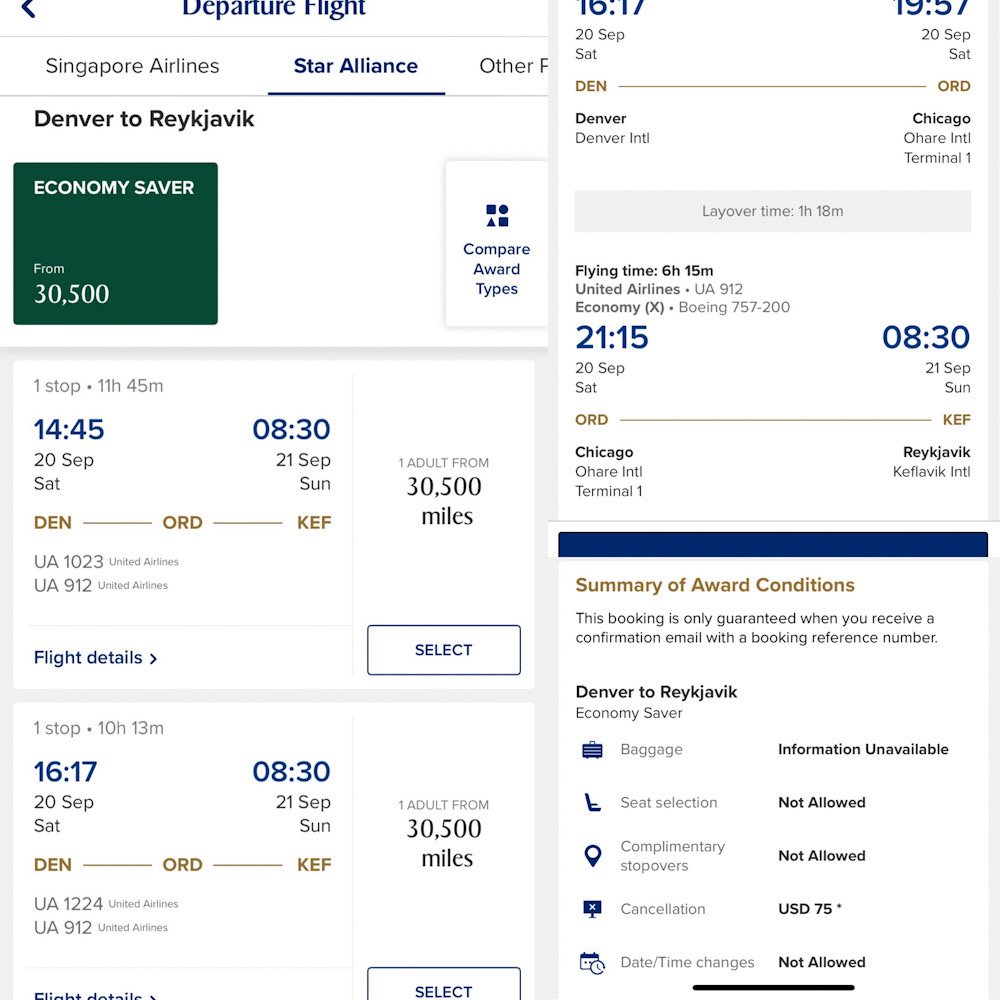This screenshot has width=1000, height=1000.
Task: Click the seat selection icon
Action: [x=592, y=803]
